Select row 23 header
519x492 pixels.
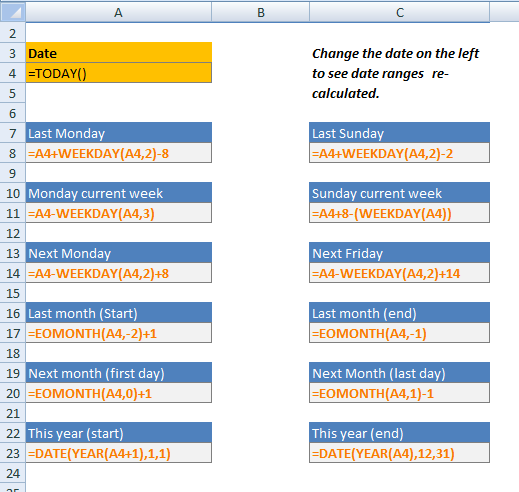point(13,453)
